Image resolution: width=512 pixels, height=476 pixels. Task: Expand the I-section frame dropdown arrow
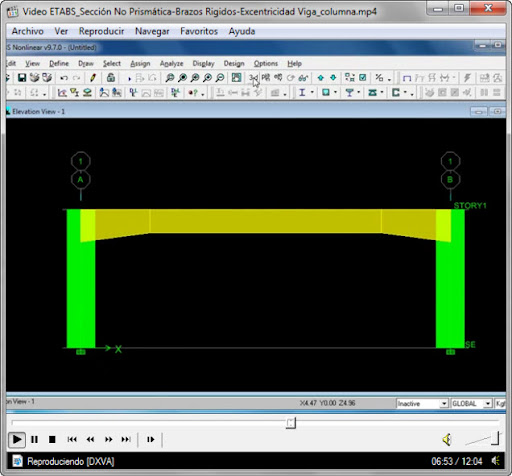tap(312, 92)
